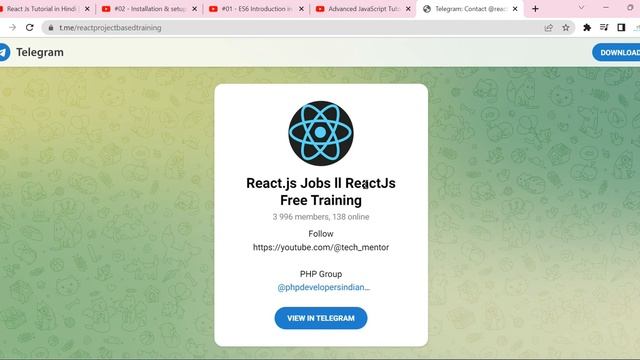Image resolution: width=640 pixels, height=360 pixels.
Task: Click the Follow text
Action: click(x=321, y=234)
